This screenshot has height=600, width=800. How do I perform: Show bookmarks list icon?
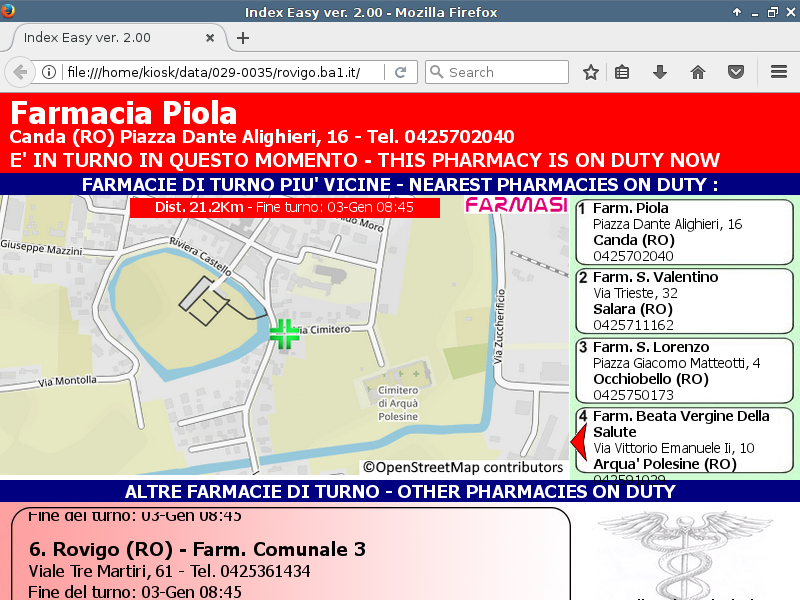pyautogui.click(x=622, y=72)
